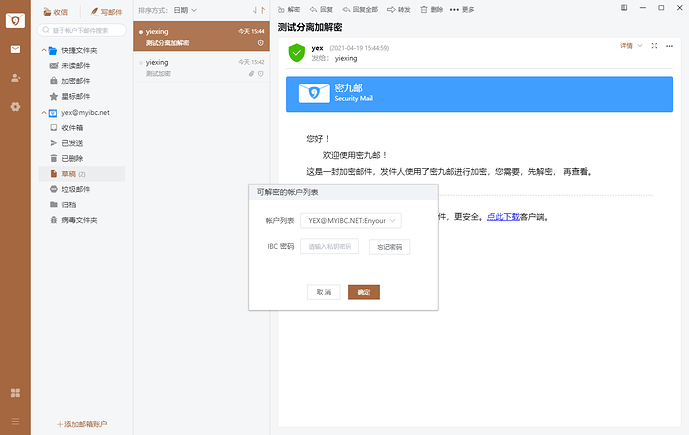689x435 pixels.
Task: Collapse the yex@myibc.net account tree
Action: [44, 112]
